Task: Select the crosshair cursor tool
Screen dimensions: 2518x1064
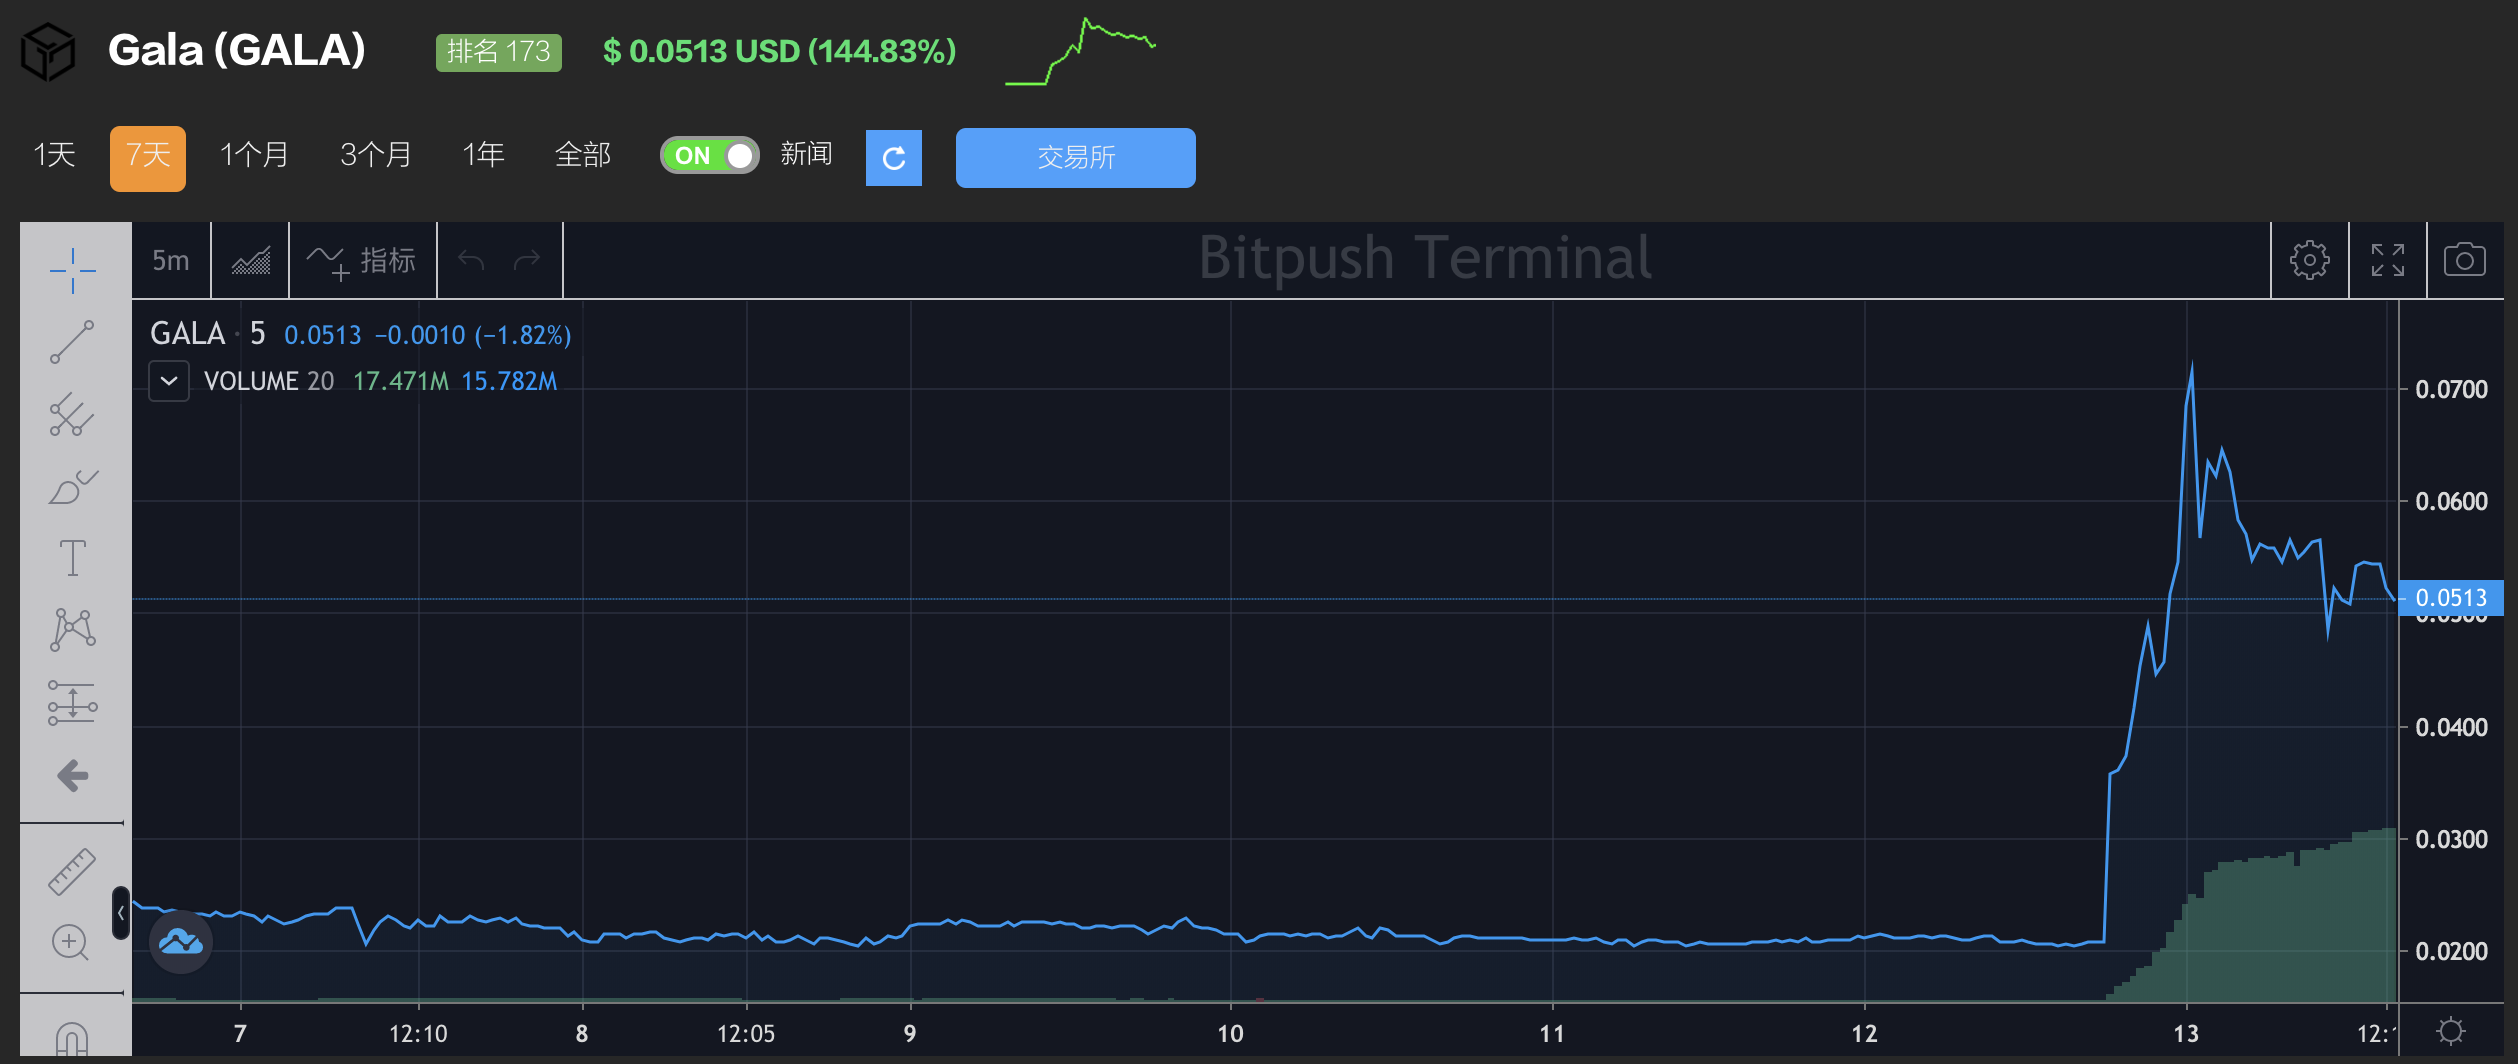Action: click(x=72, y=270)
